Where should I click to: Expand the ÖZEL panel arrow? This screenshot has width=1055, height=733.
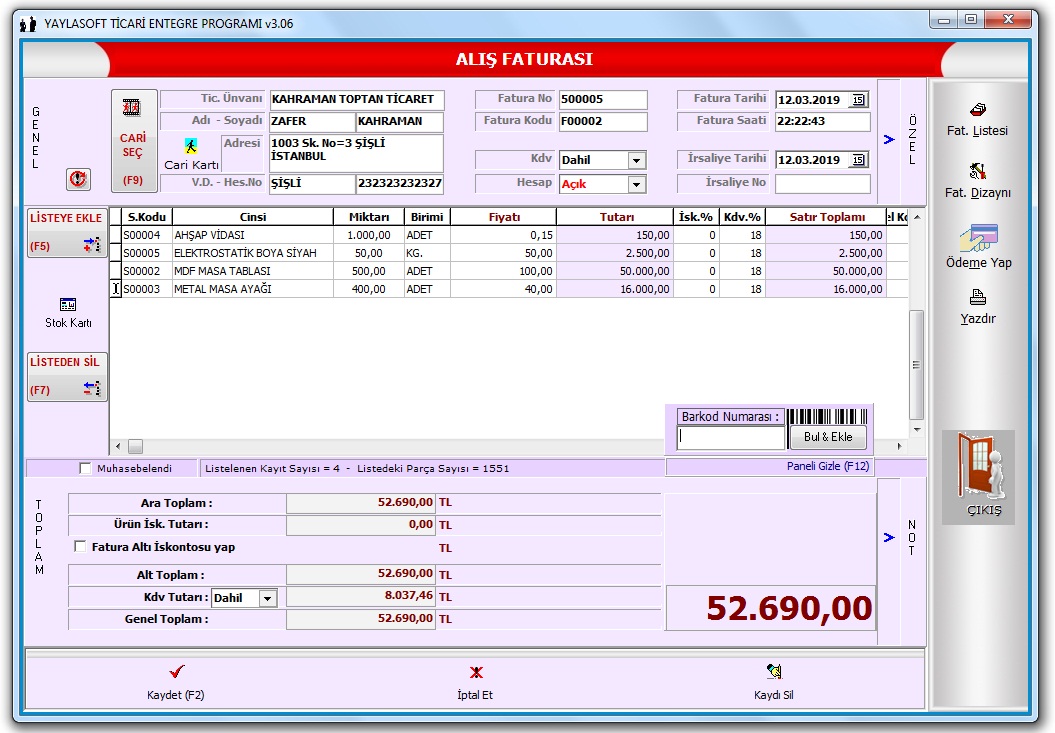(x=889, y=139)
